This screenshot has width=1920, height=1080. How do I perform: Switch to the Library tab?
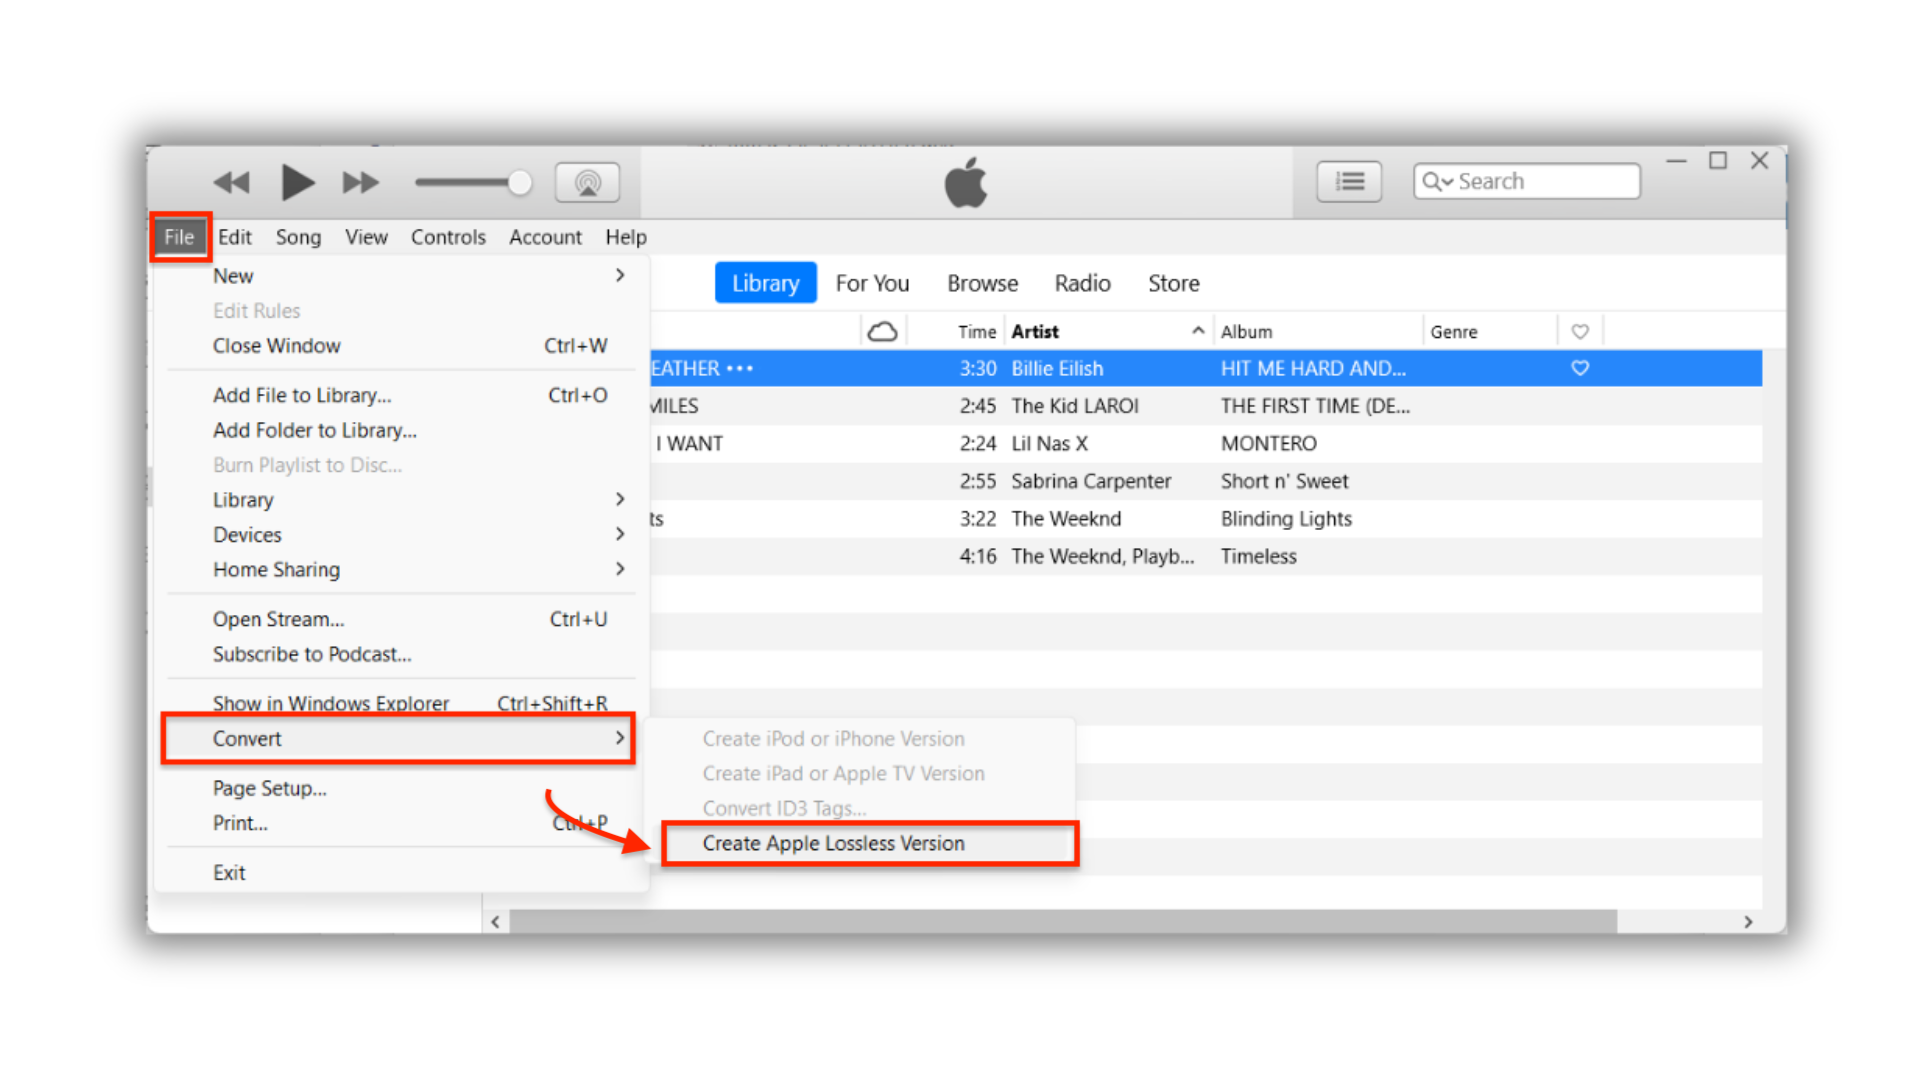click(765, 283)
